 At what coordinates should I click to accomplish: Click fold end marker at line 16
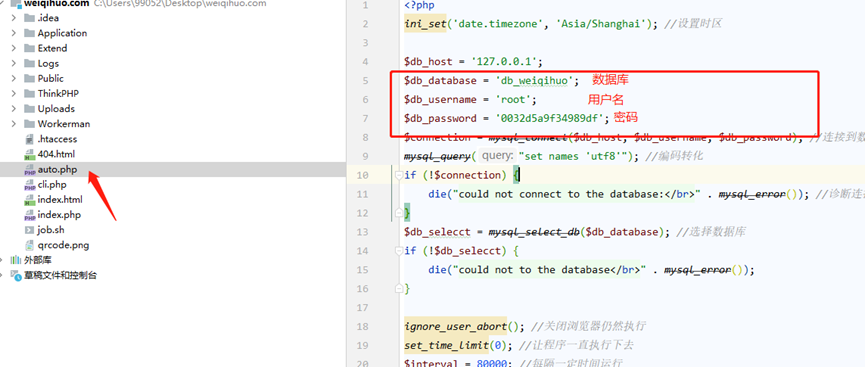pos(398,289)
